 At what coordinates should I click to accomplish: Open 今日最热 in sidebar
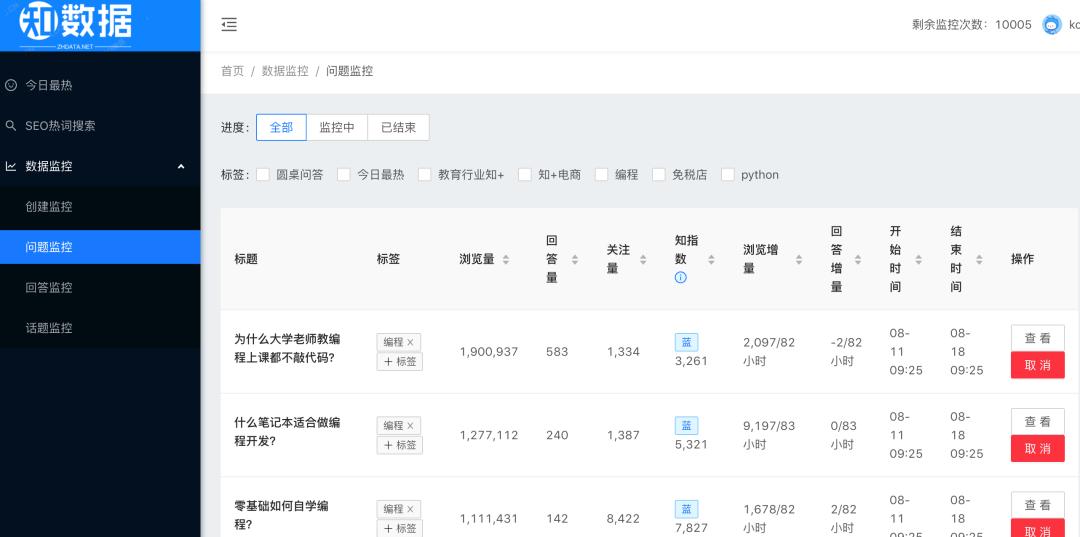pyautogui.click(x=100, y=85)
